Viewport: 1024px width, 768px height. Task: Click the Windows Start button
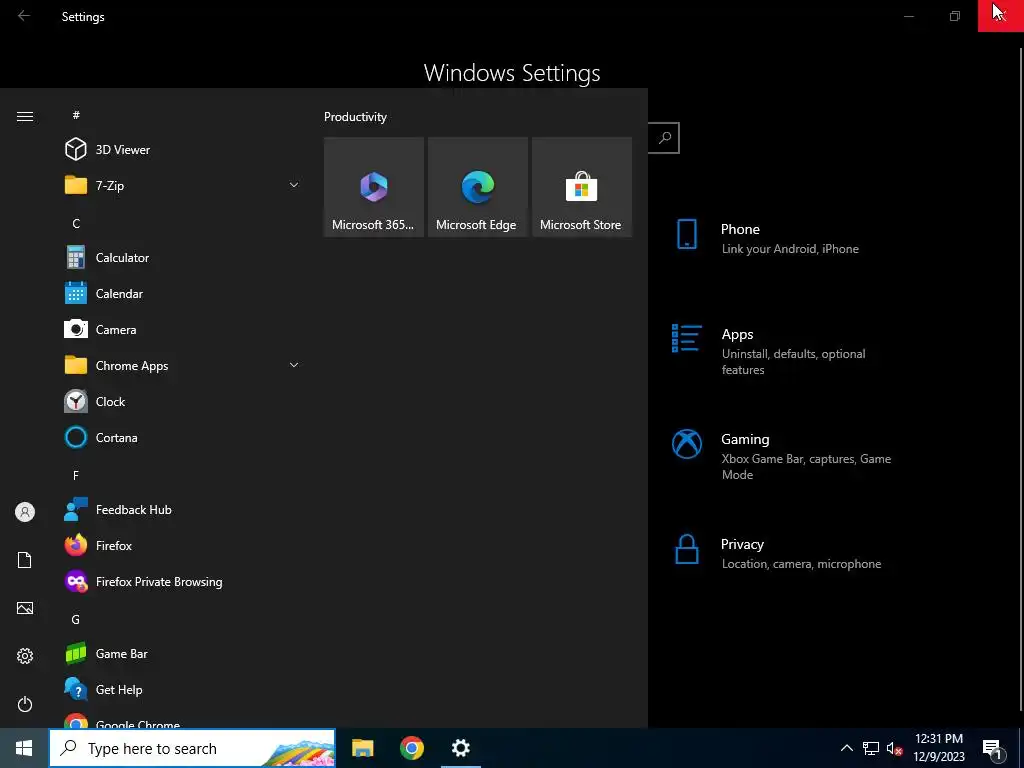click(24, 748)
